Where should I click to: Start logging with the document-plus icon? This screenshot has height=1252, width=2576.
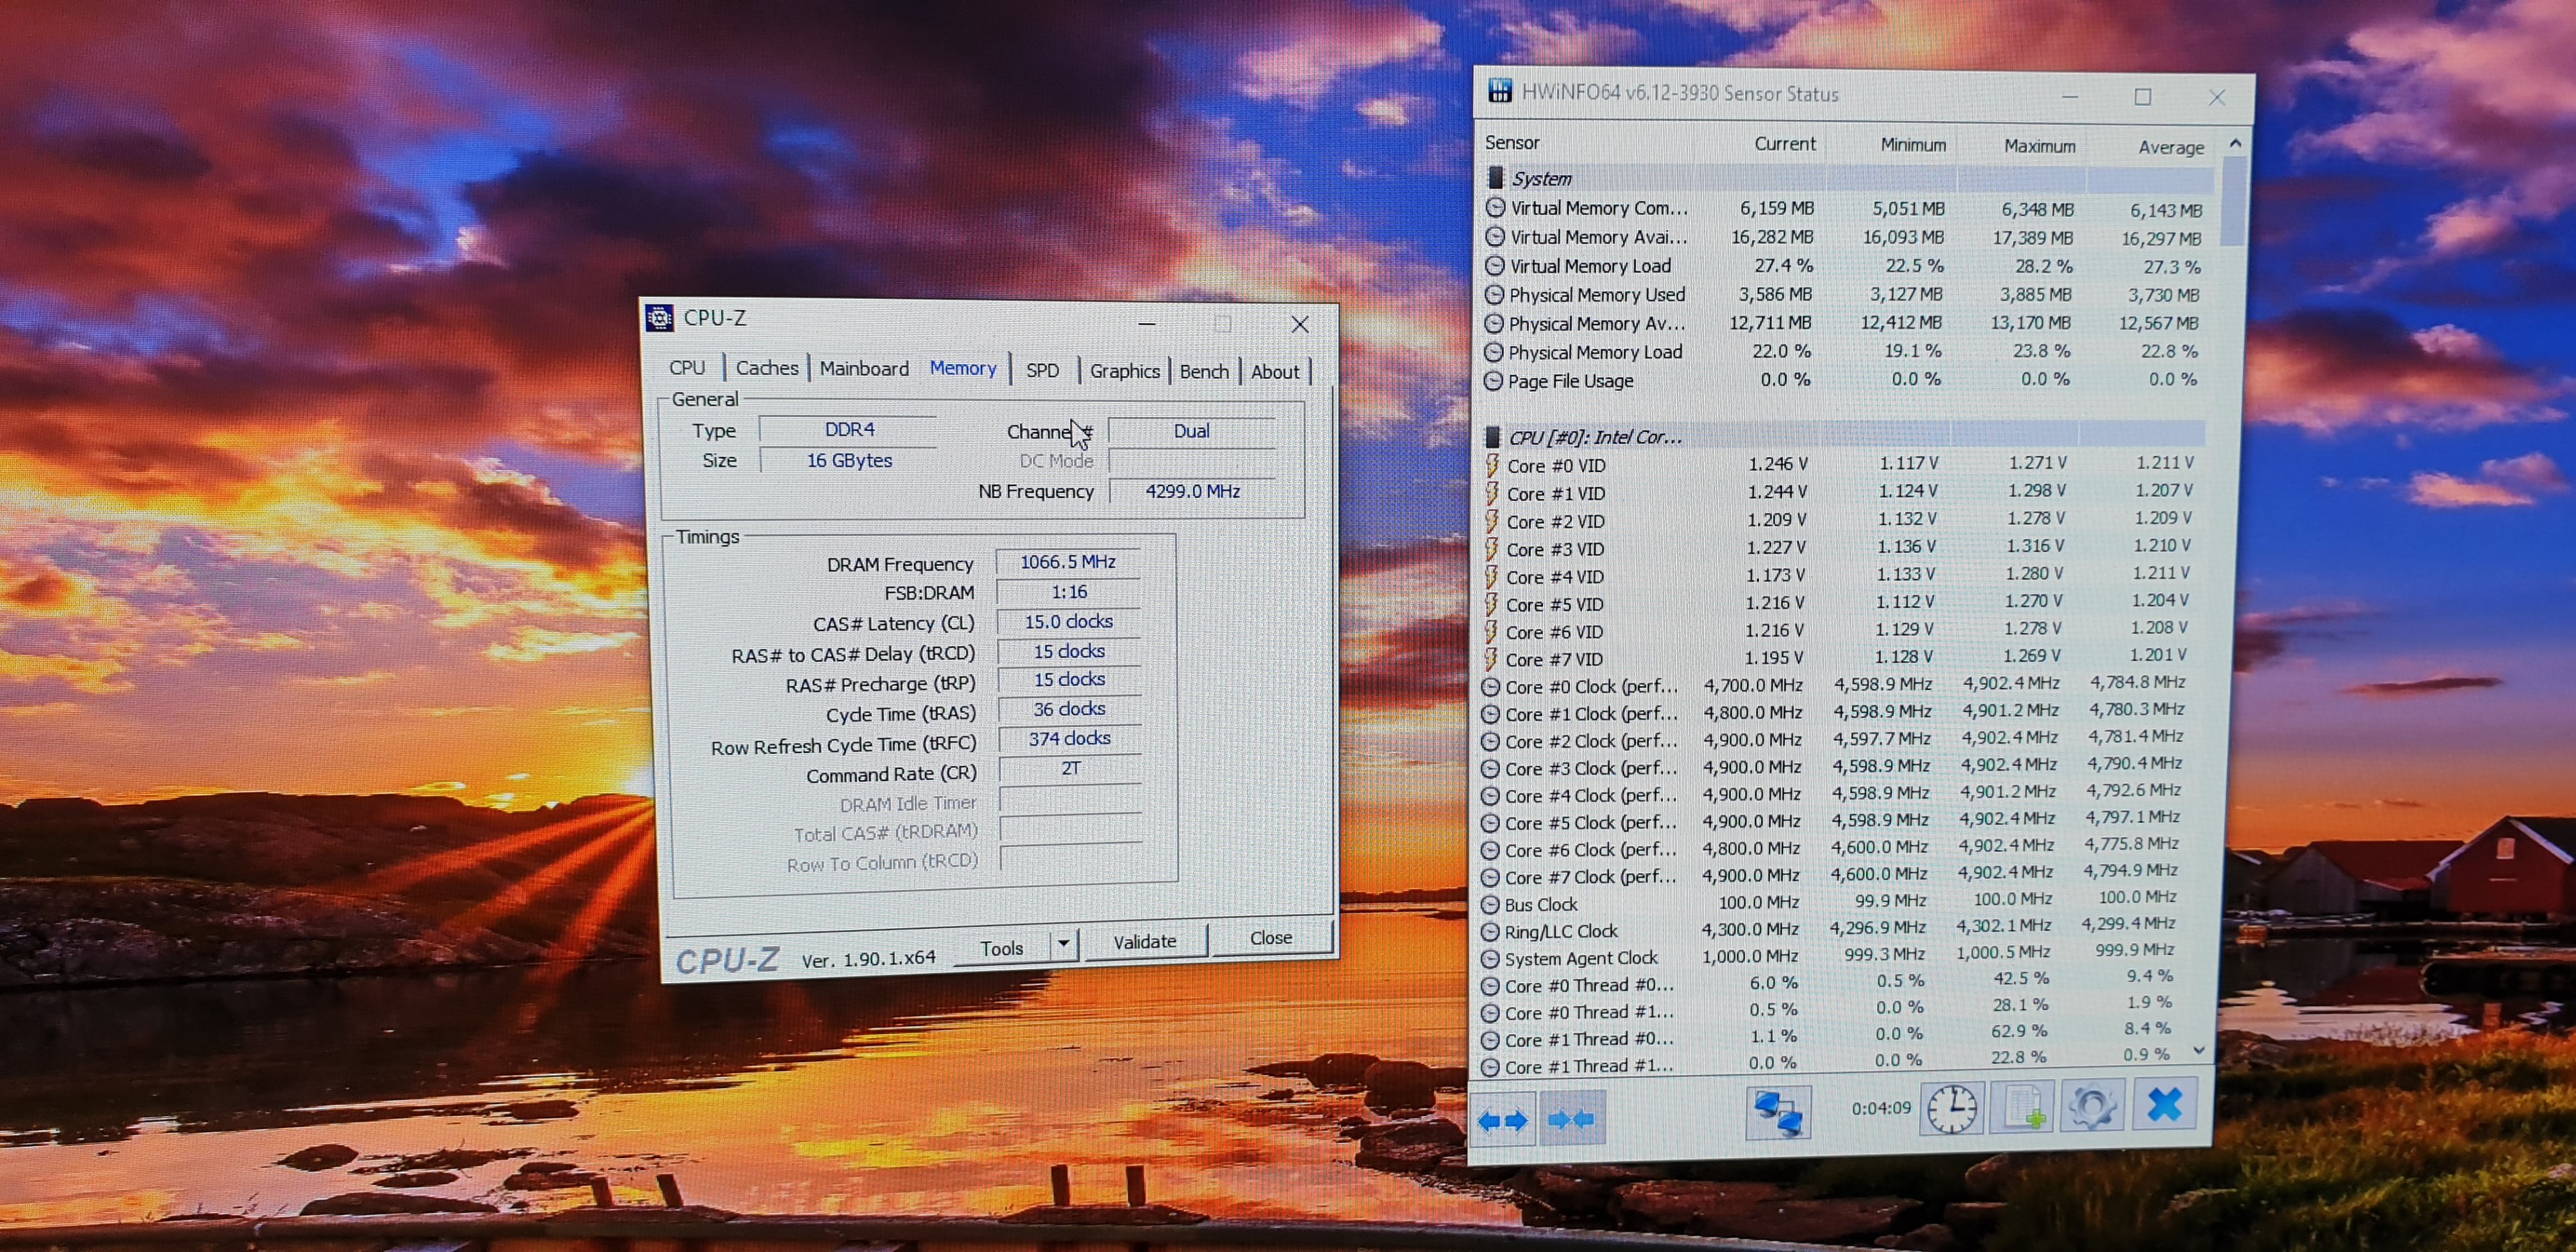(x=2022, y=1107)
